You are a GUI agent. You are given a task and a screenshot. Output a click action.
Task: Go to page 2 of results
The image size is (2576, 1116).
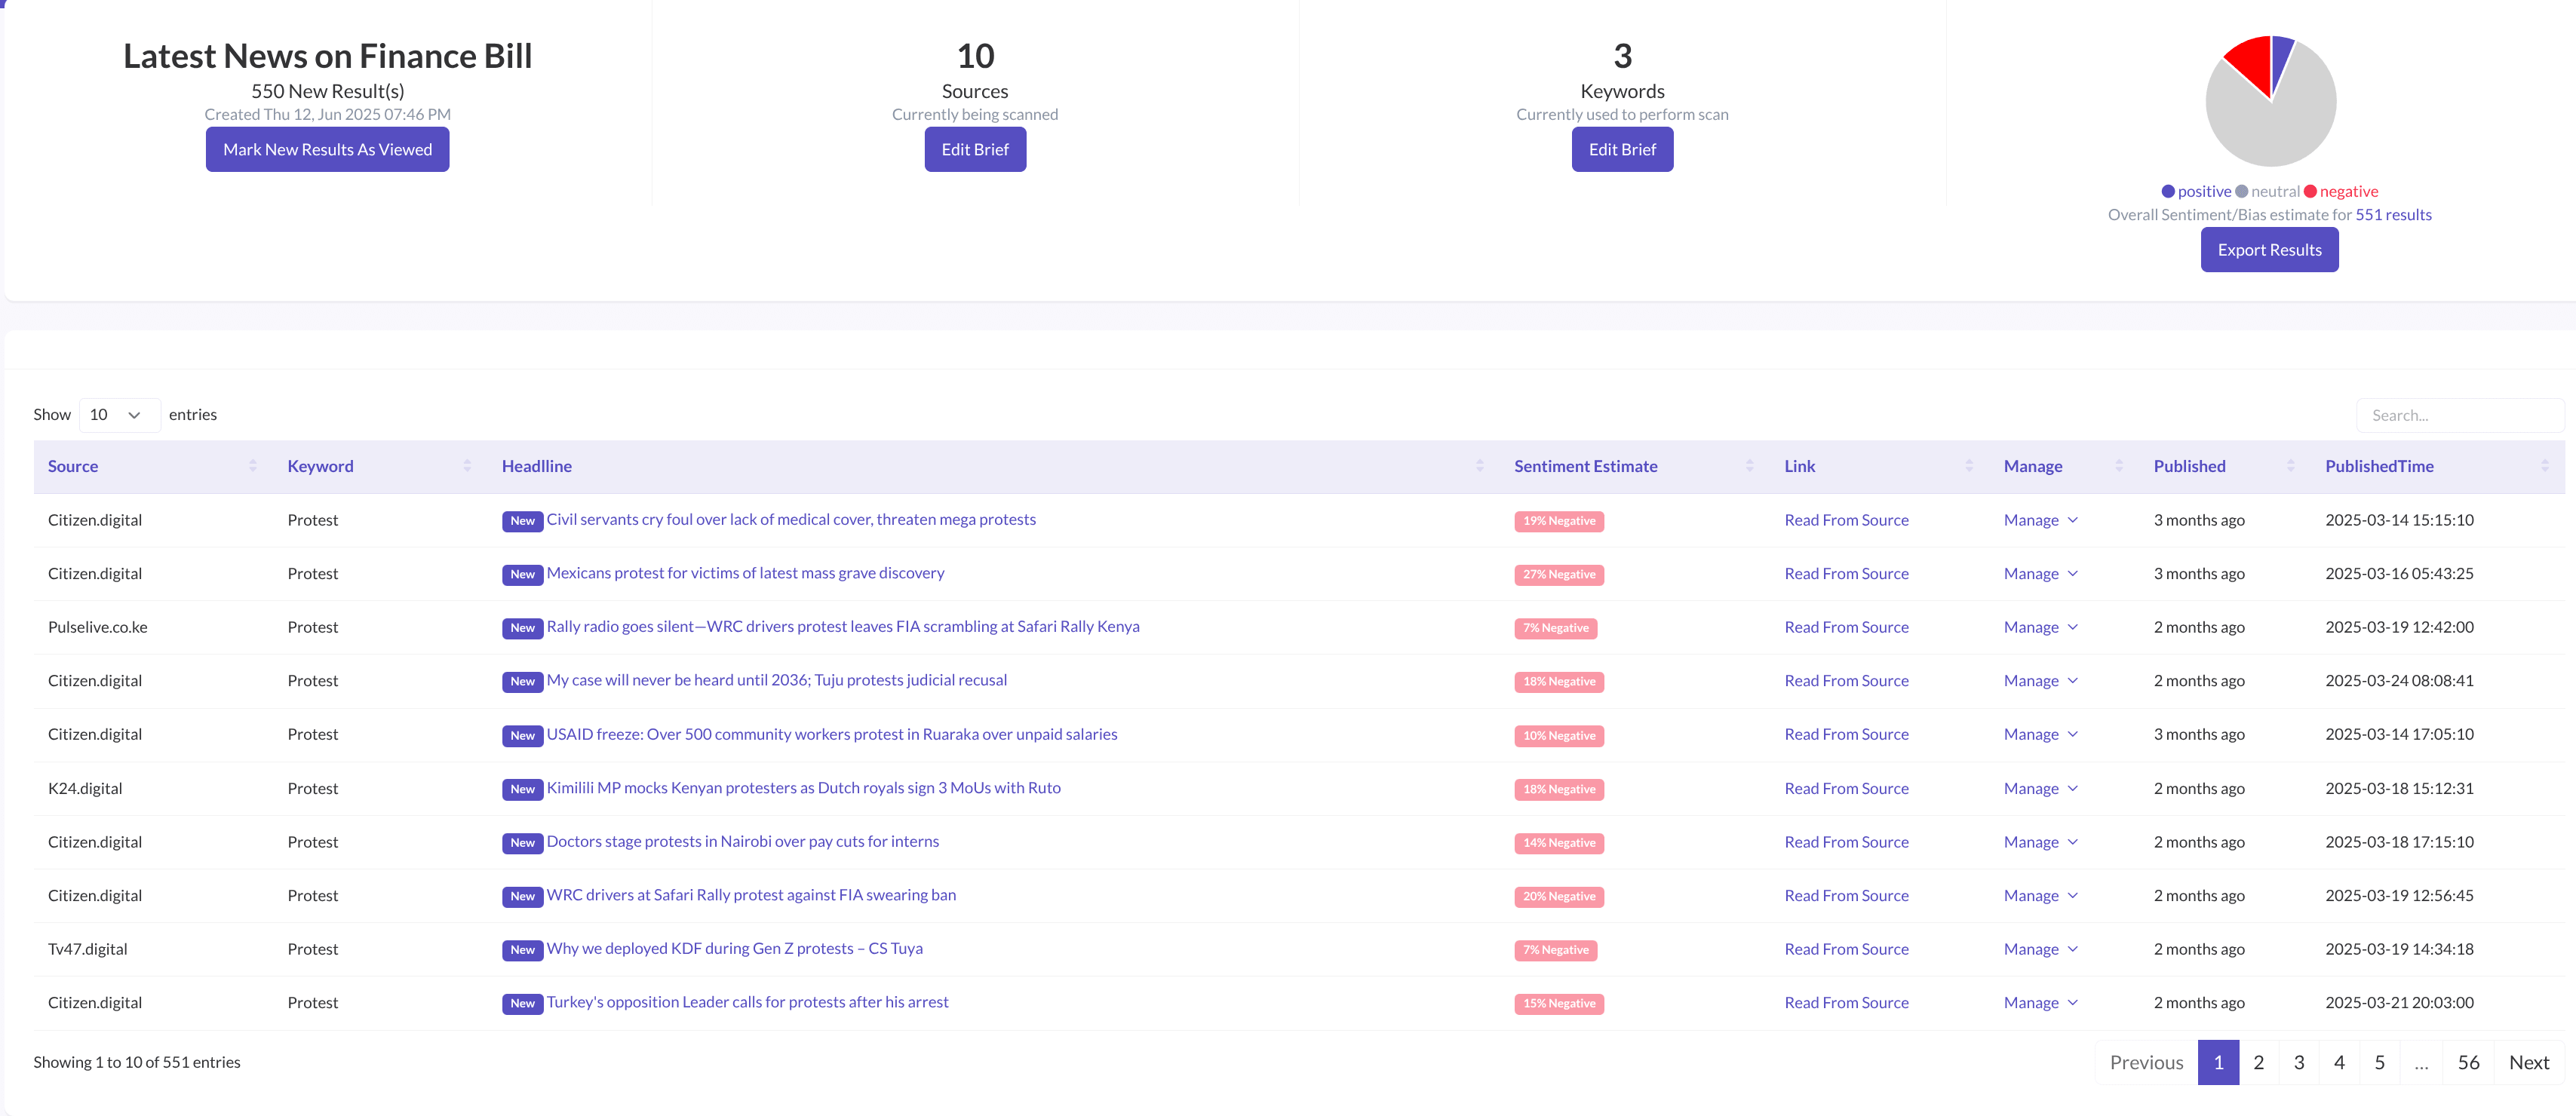(x=2258, y=1062)
